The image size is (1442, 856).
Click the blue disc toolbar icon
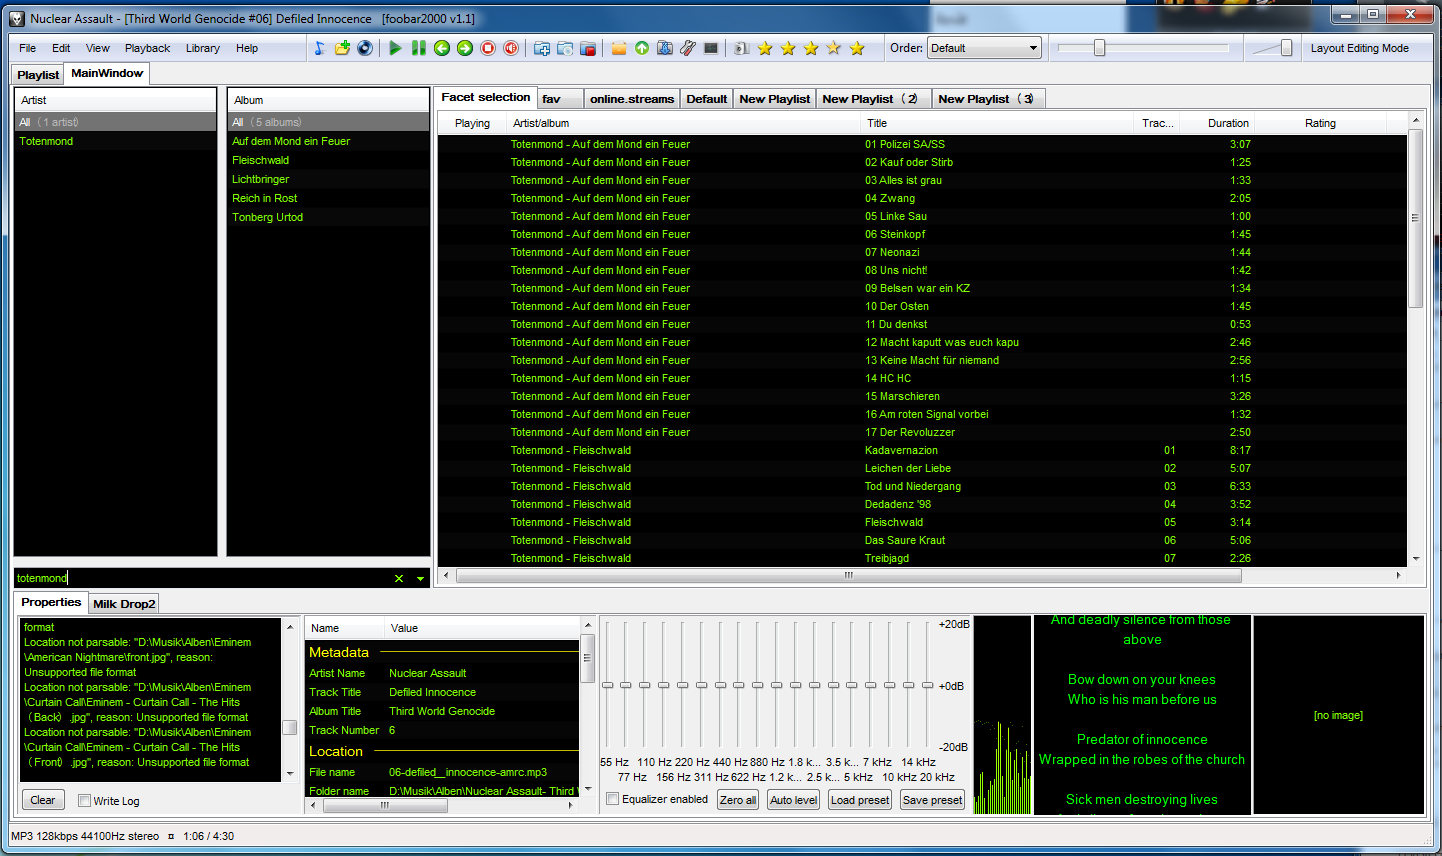click(x=365, y=48)
